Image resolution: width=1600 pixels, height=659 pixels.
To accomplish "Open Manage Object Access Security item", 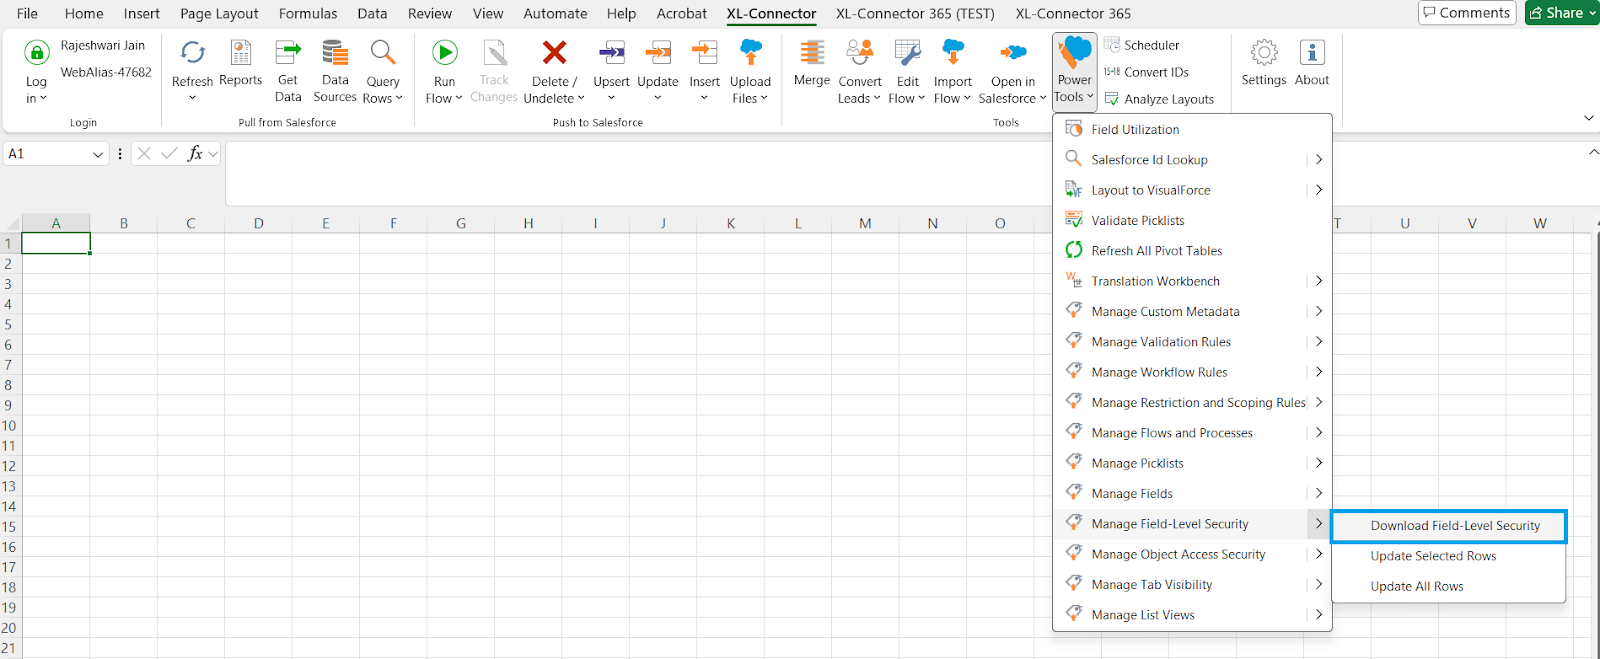I will click(x=1192, y=554).
